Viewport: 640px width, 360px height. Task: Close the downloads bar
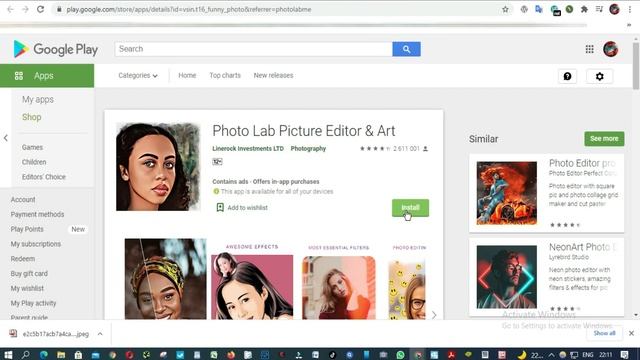pyautogui.click(x=631, y=333)
